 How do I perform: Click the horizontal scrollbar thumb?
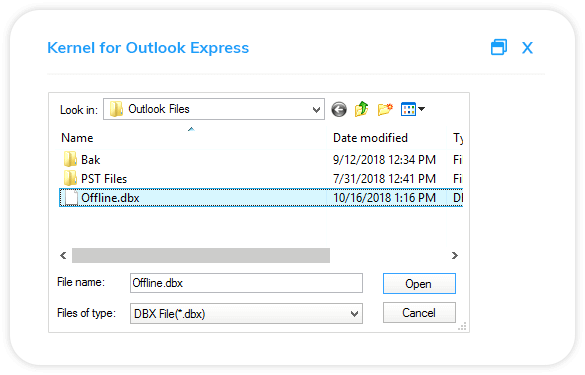[201, 256]
